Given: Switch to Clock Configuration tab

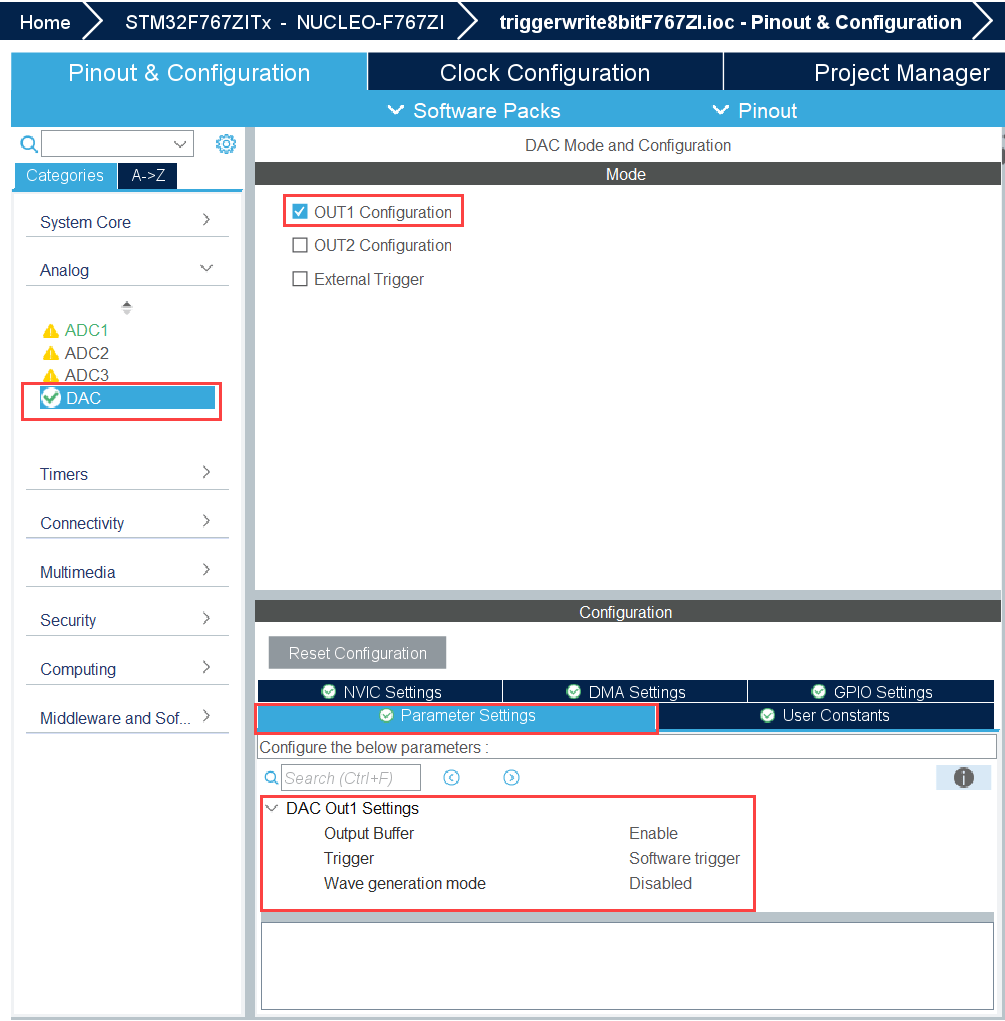Looking at the screenshot, I should [x=544, y=73].
